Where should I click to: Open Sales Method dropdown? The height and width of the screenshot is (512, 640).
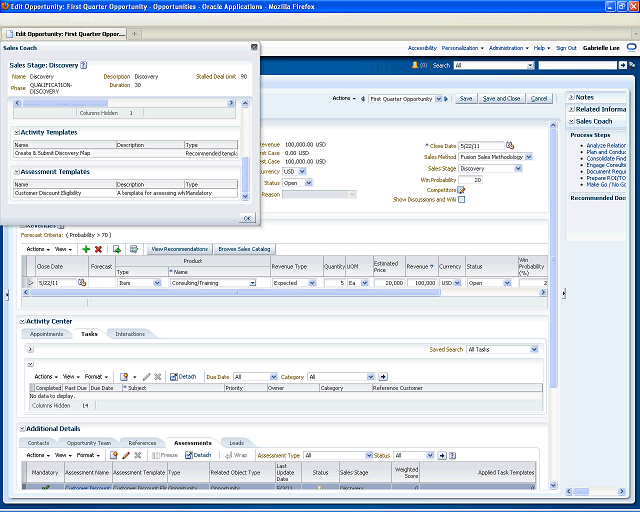(x=529, y=157)
